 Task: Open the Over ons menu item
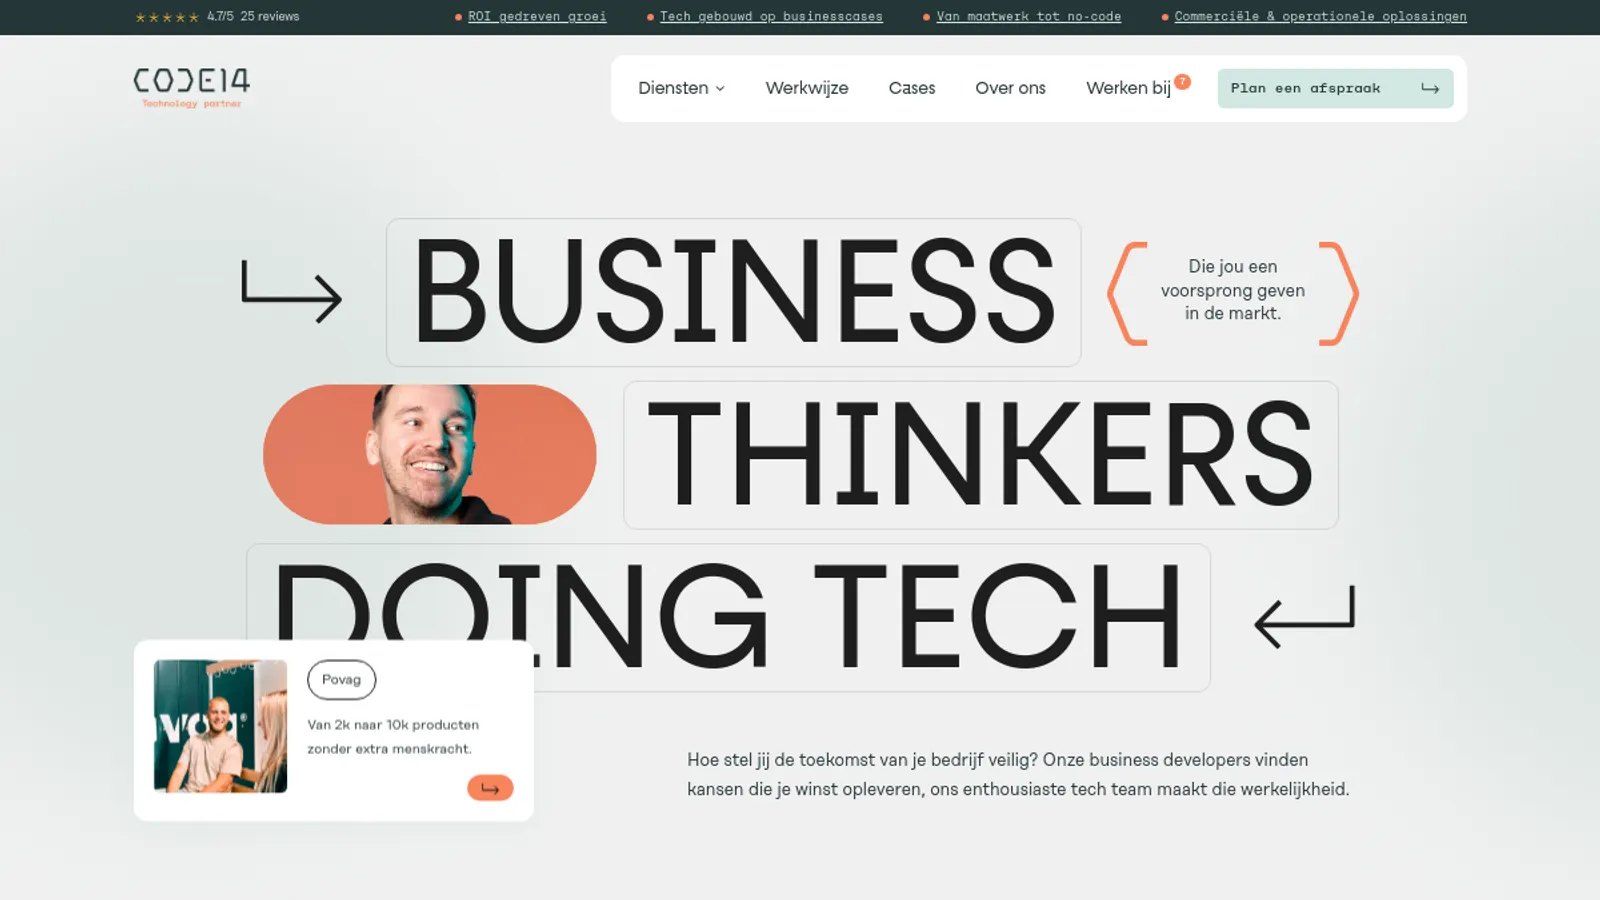tap(1010, 88)
